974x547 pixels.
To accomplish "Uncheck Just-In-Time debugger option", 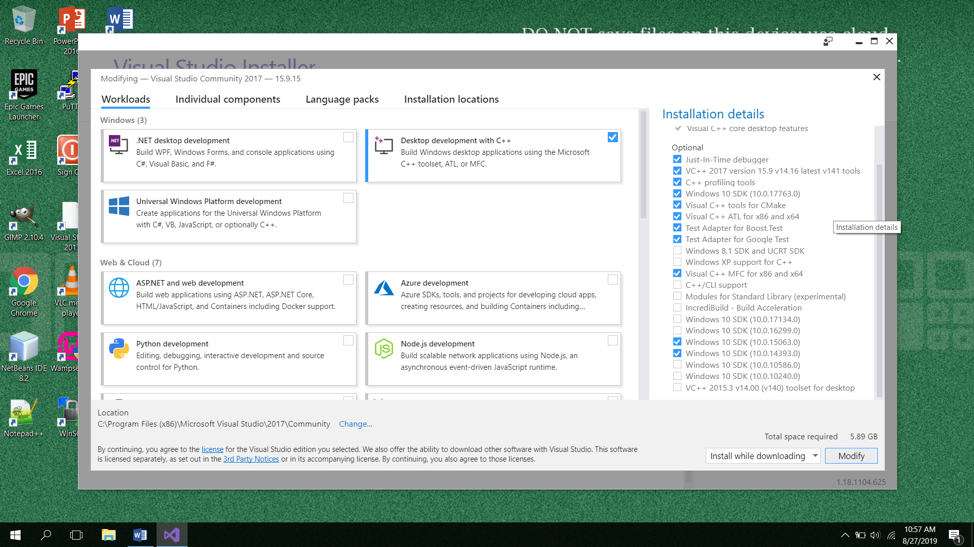I will [677, 159].
